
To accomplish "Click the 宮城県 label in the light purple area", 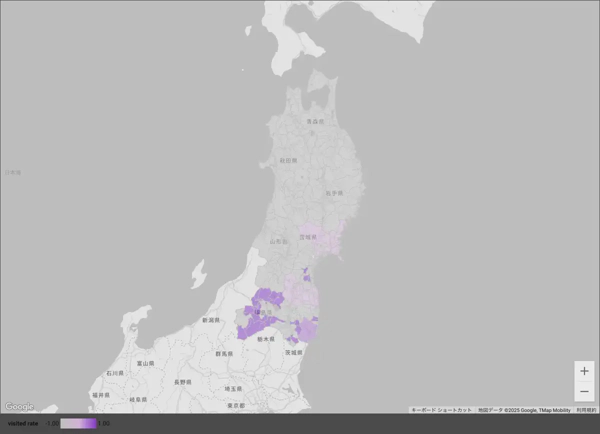I will pos(308,238).
